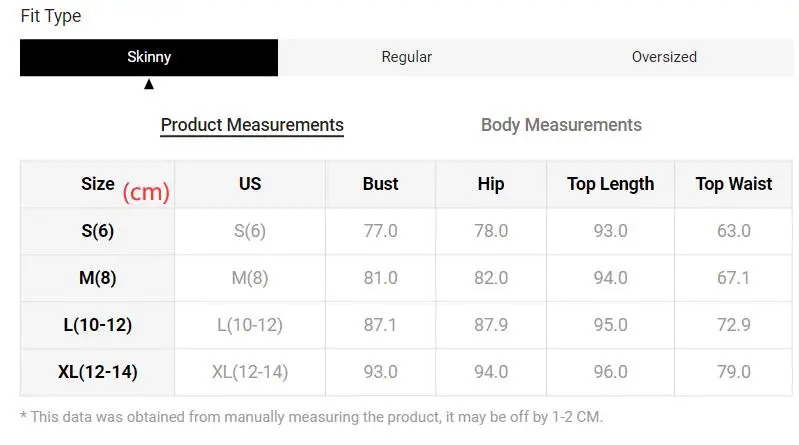Open the Product Measurements tab
This screenshot has width=799, height=445.
(x=252, y=125)
